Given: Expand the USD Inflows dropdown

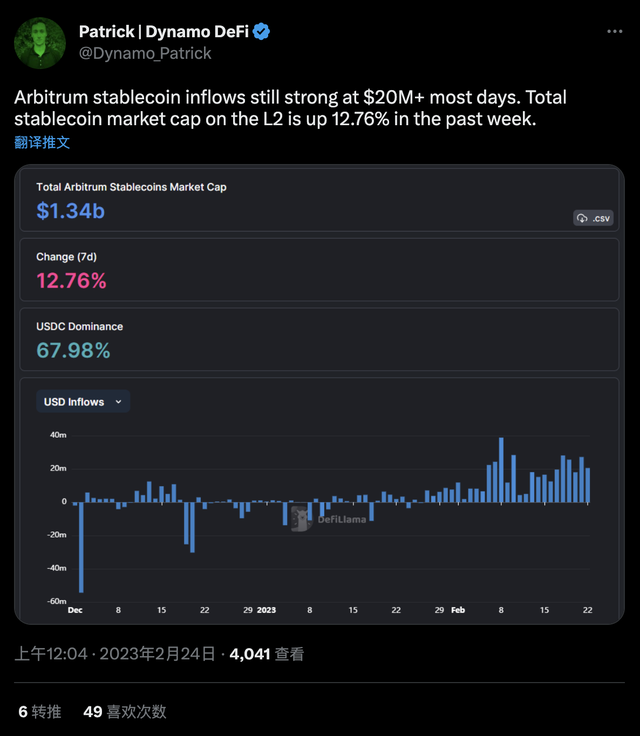Looking at the screenshot, I should 83,402.
